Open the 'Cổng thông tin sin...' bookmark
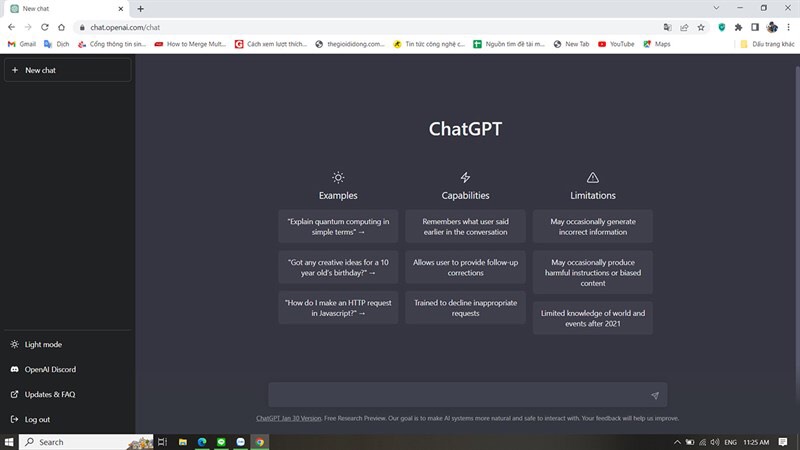 pyautogui.click(x=112, y=44)
